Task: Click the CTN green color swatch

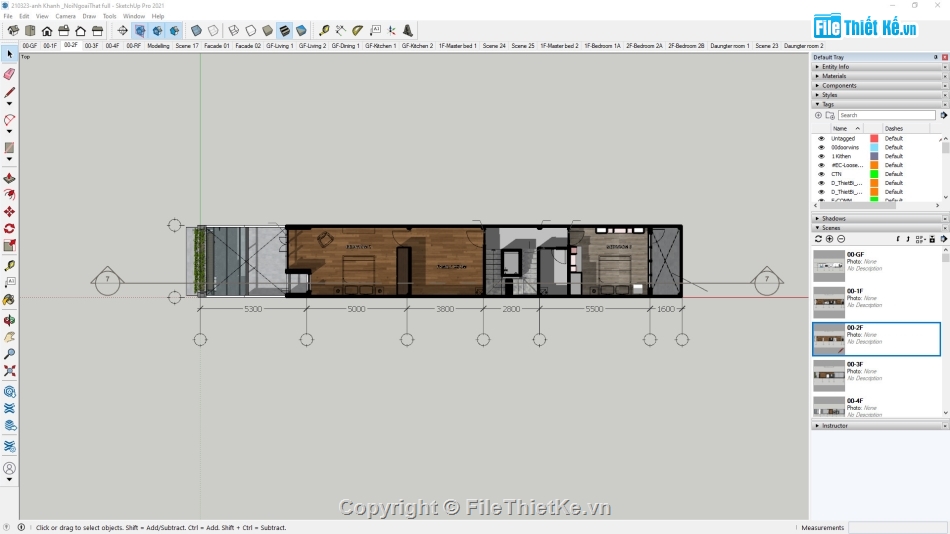Action: tap(874, 174)
